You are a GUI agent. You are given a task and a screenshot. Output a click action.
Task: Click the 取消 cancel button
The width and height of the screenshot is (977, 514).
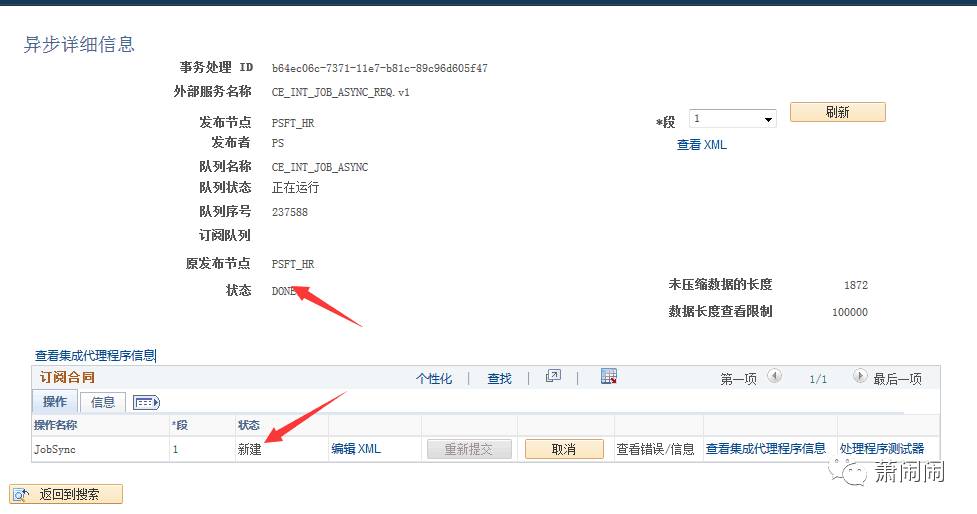[564, 449]
